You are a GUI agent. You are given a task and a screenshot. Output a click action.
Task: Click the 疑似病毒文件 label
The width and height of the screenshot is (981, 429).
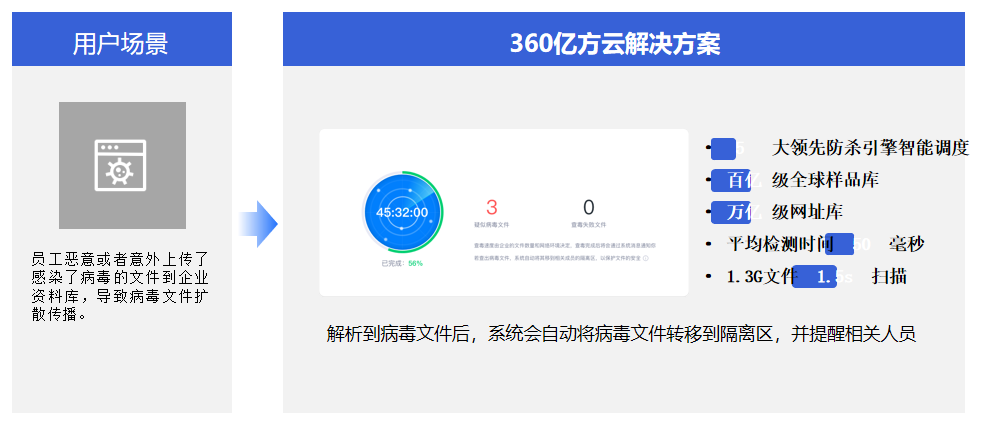click(492, 225)
